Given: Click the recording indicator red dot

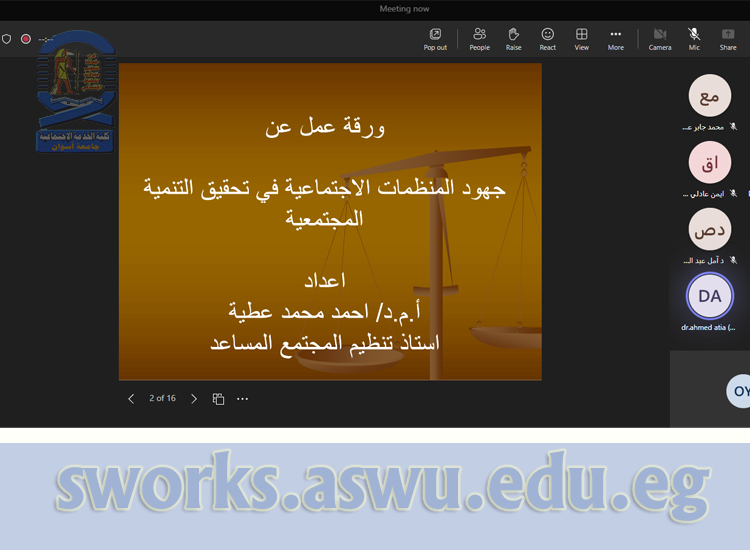Looking at the screenshot, I should click(26, 39).
